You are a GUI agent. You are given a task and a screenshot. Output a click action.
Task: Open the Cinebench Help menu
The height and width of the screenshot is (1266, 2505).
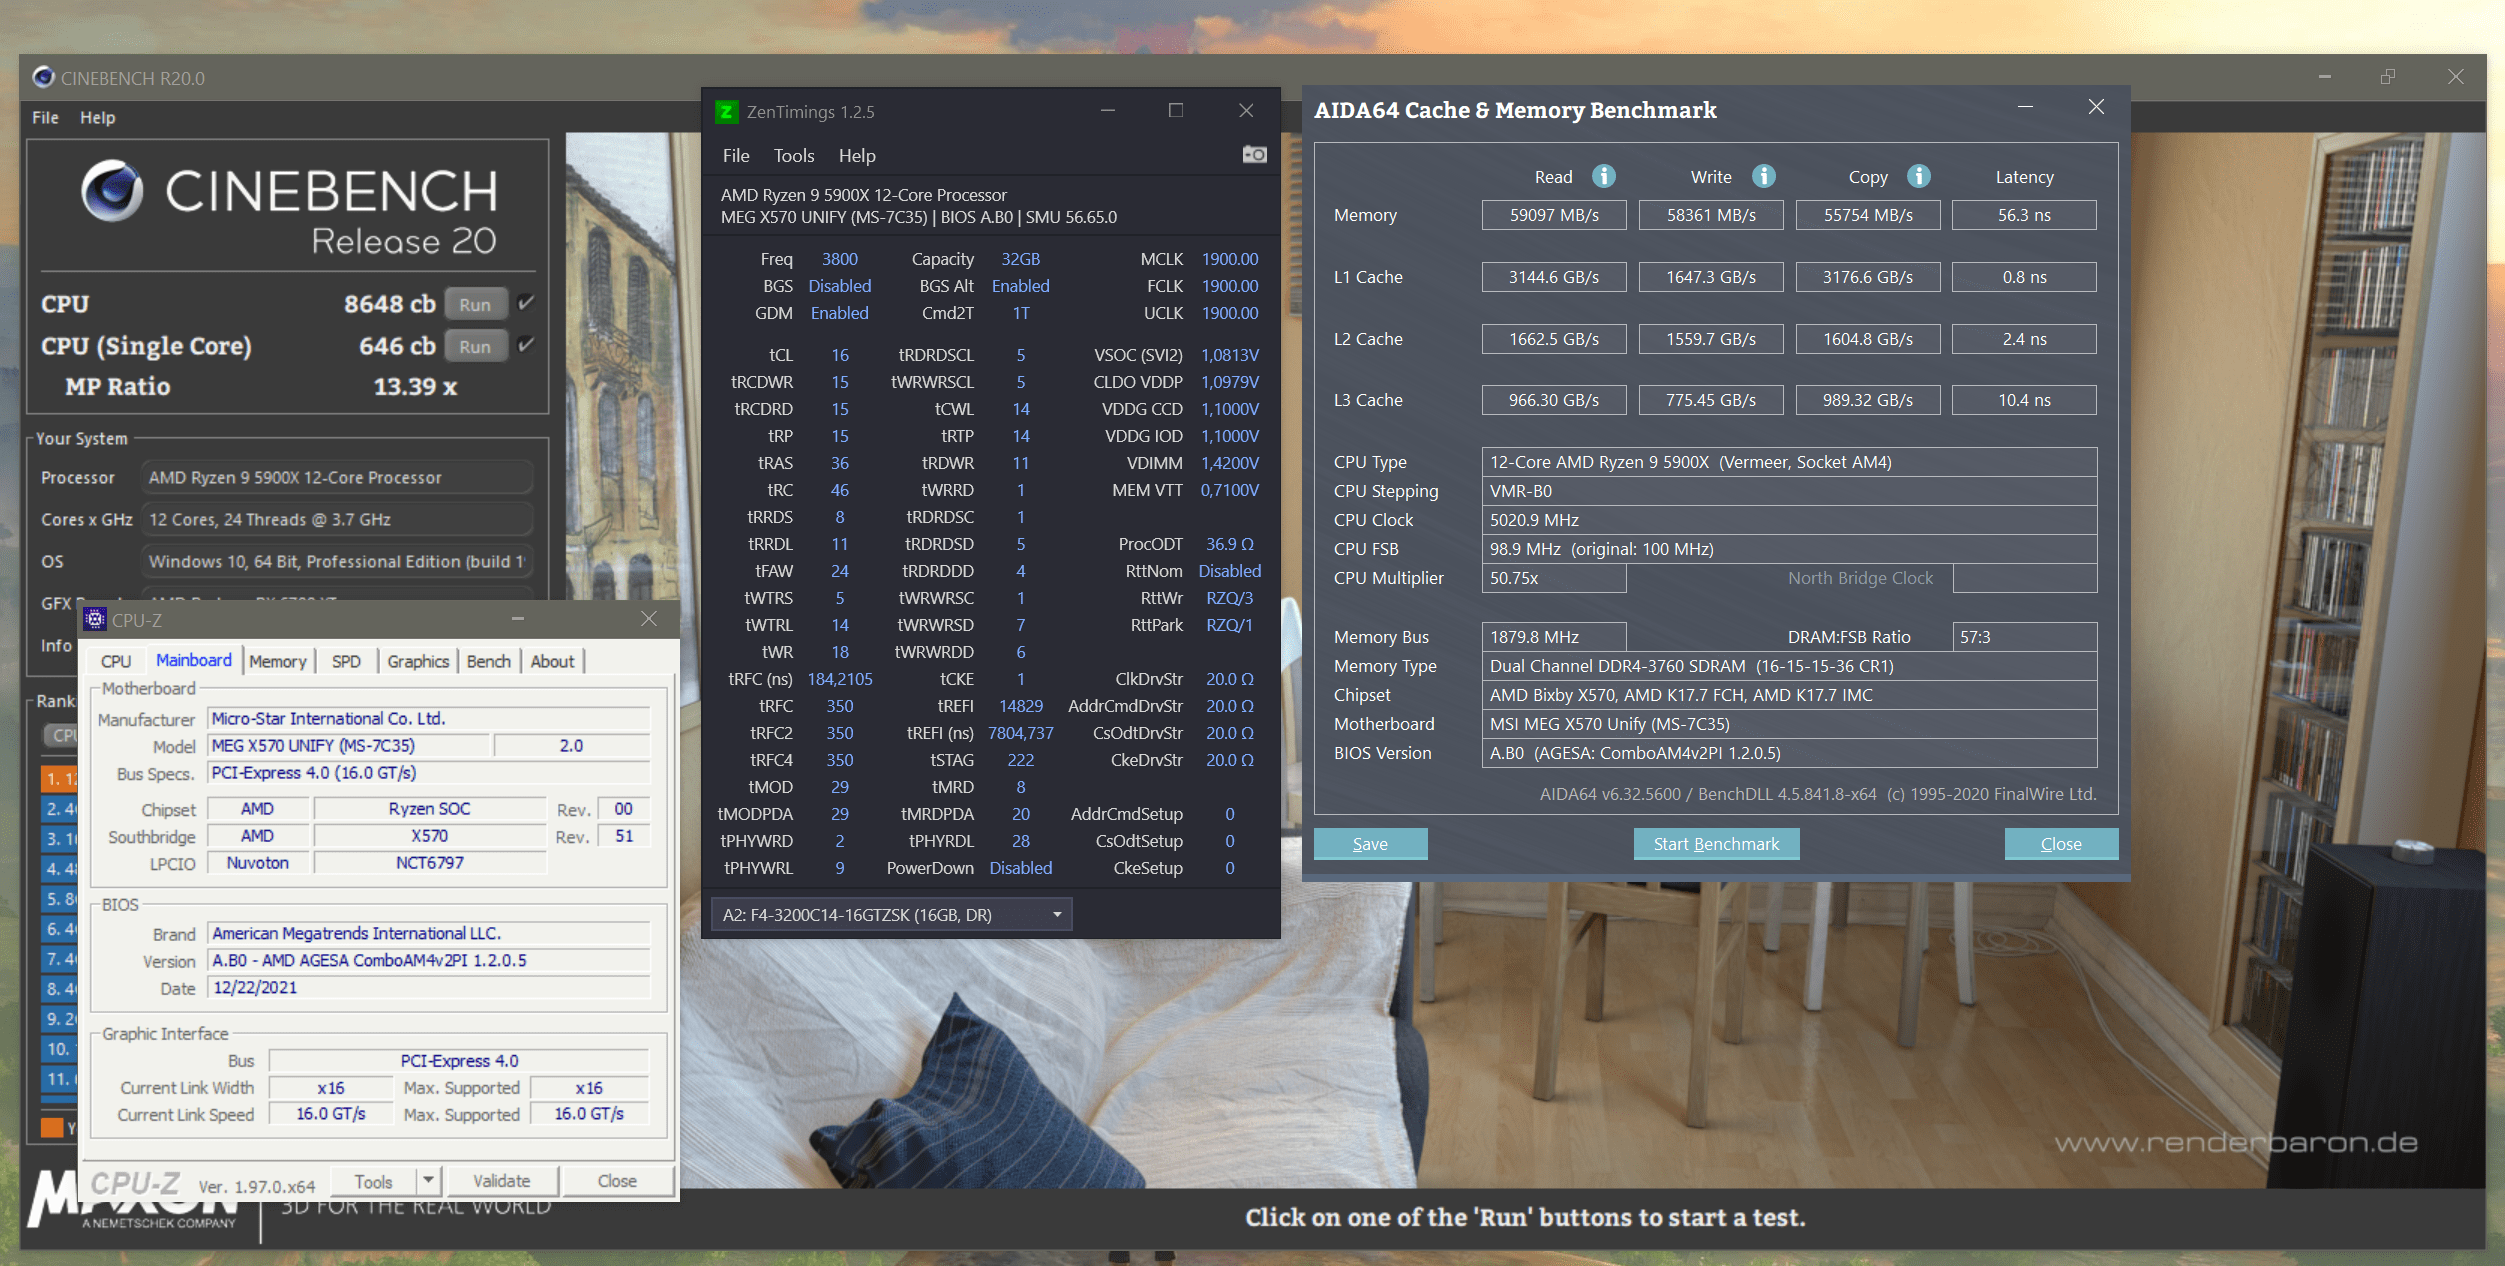coord(98,117)
